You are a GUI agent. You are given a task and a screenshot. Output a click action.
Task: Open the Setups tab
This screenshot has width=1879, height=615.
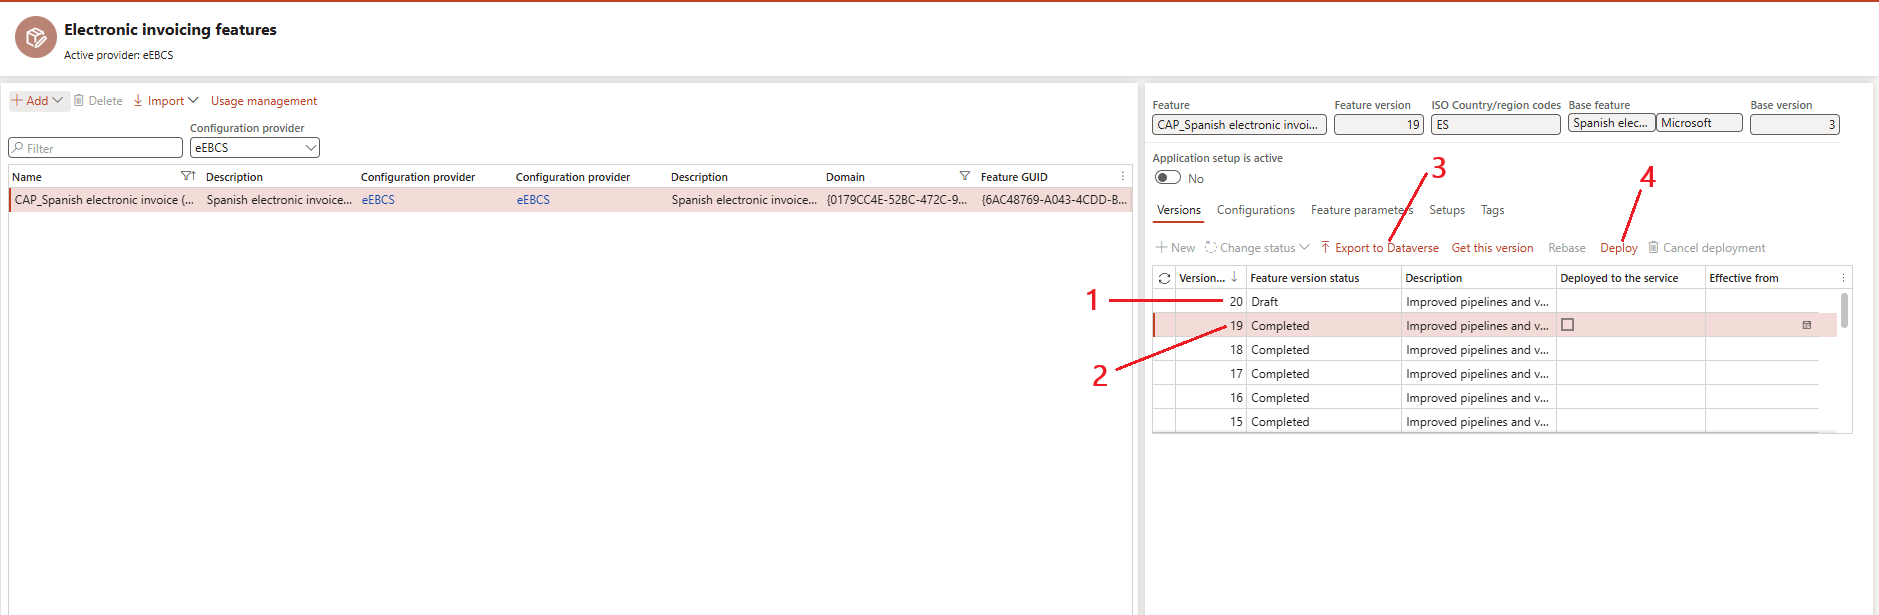[1446, 210]
